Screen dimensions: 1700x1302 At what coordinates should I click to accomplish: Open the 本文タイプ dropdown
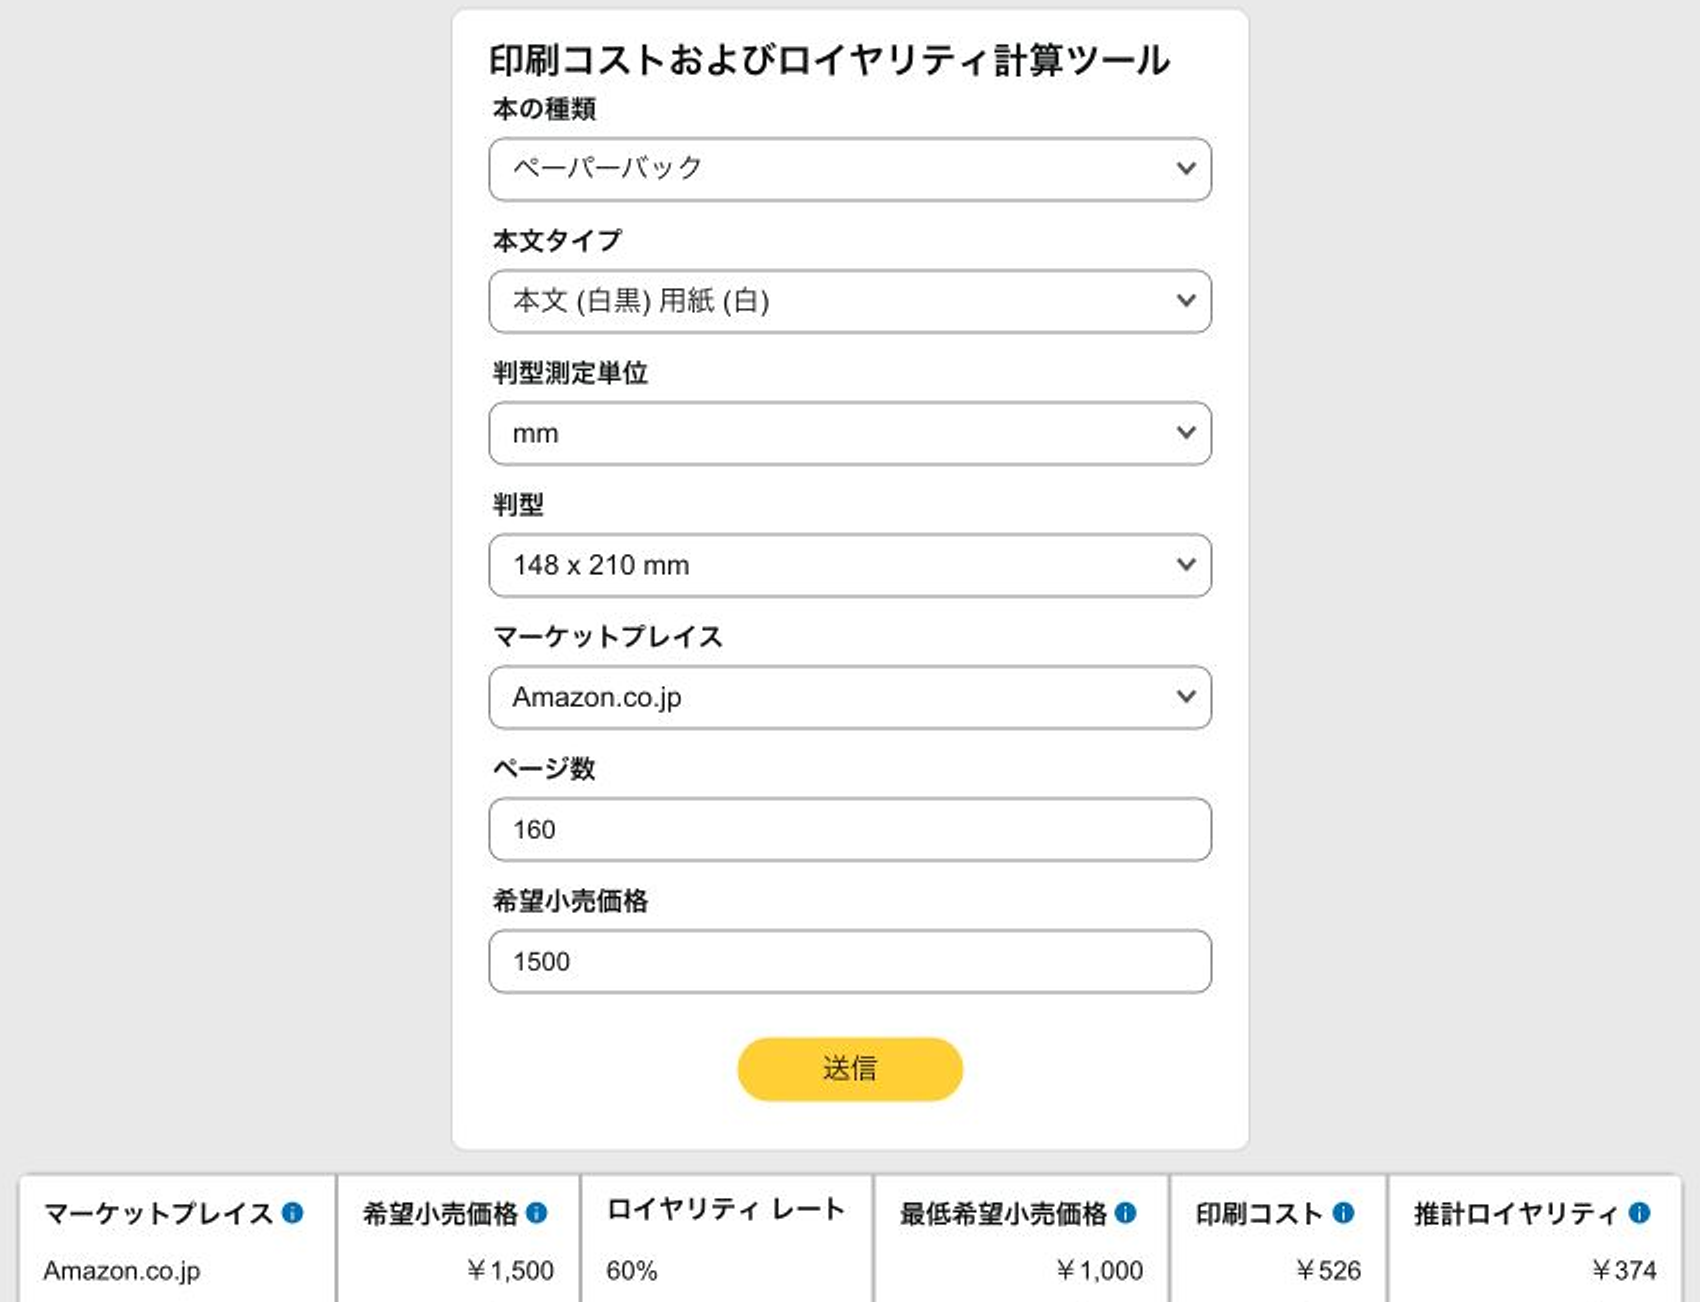coord(850,301)
